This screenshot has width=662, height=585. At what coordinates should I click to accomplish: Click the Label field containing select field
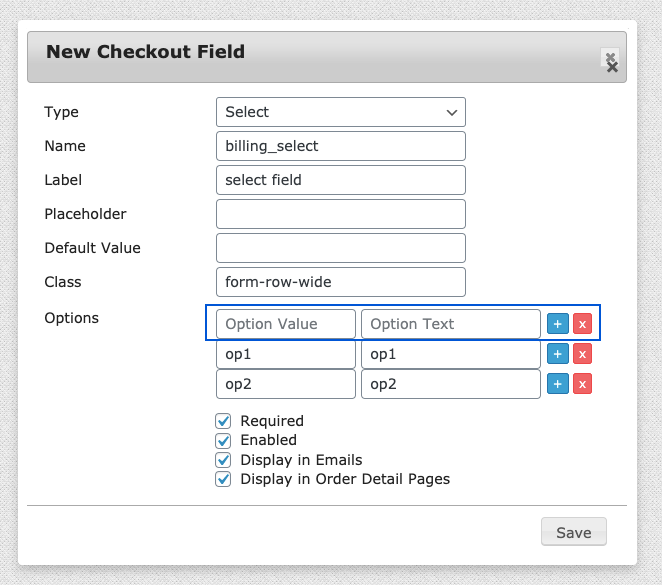click(x=341, y=180)
